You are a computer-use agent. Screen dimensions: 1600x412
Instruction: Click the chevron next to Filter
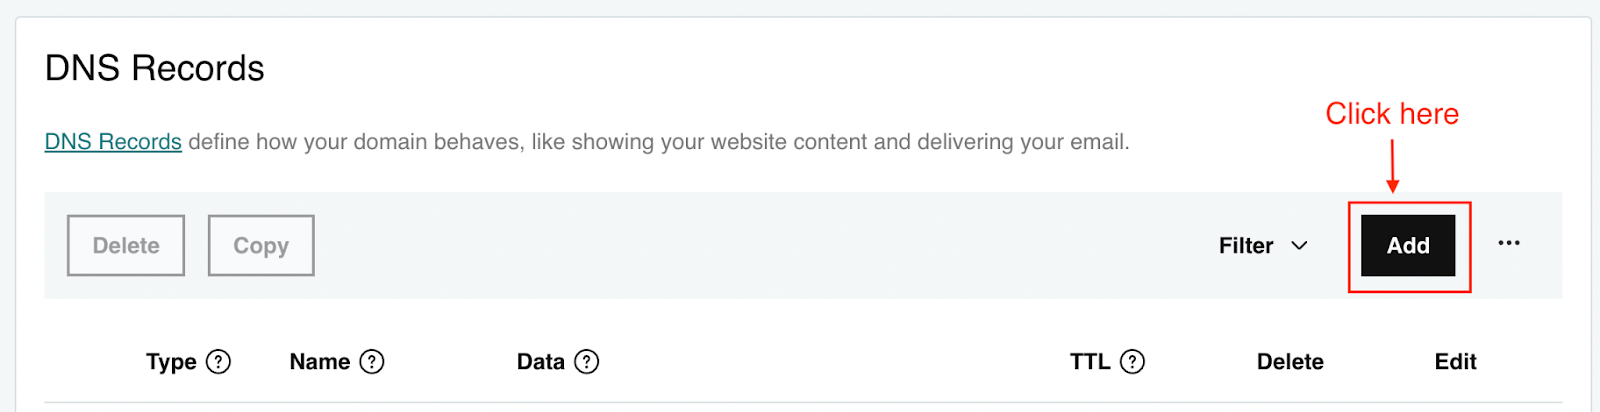click(1300, 246)
